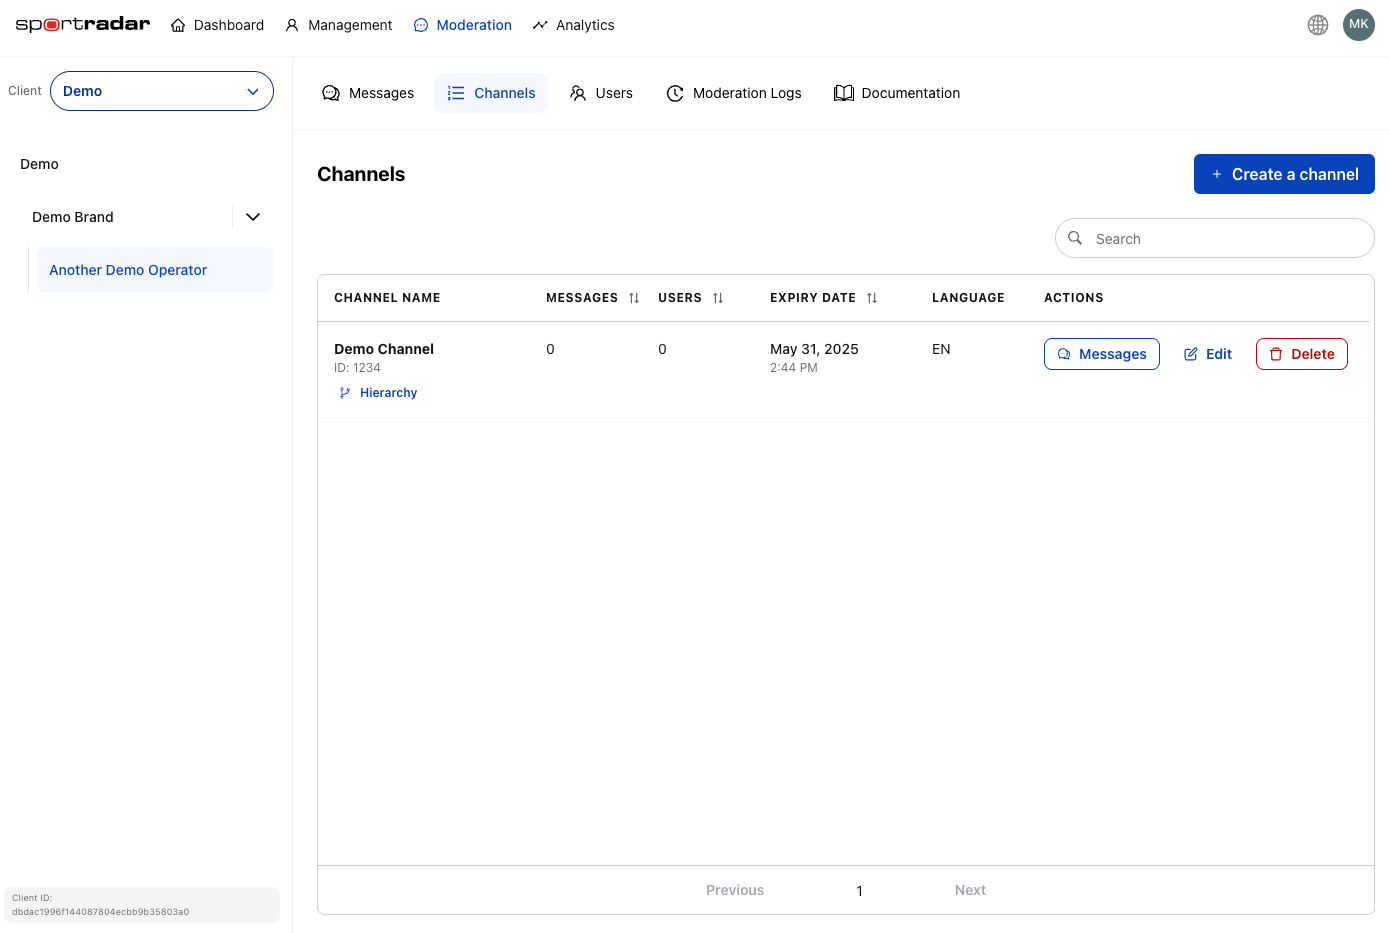Delete the Demo Channel
This screenshot has width=1390, height=933.
(1301, 354)
